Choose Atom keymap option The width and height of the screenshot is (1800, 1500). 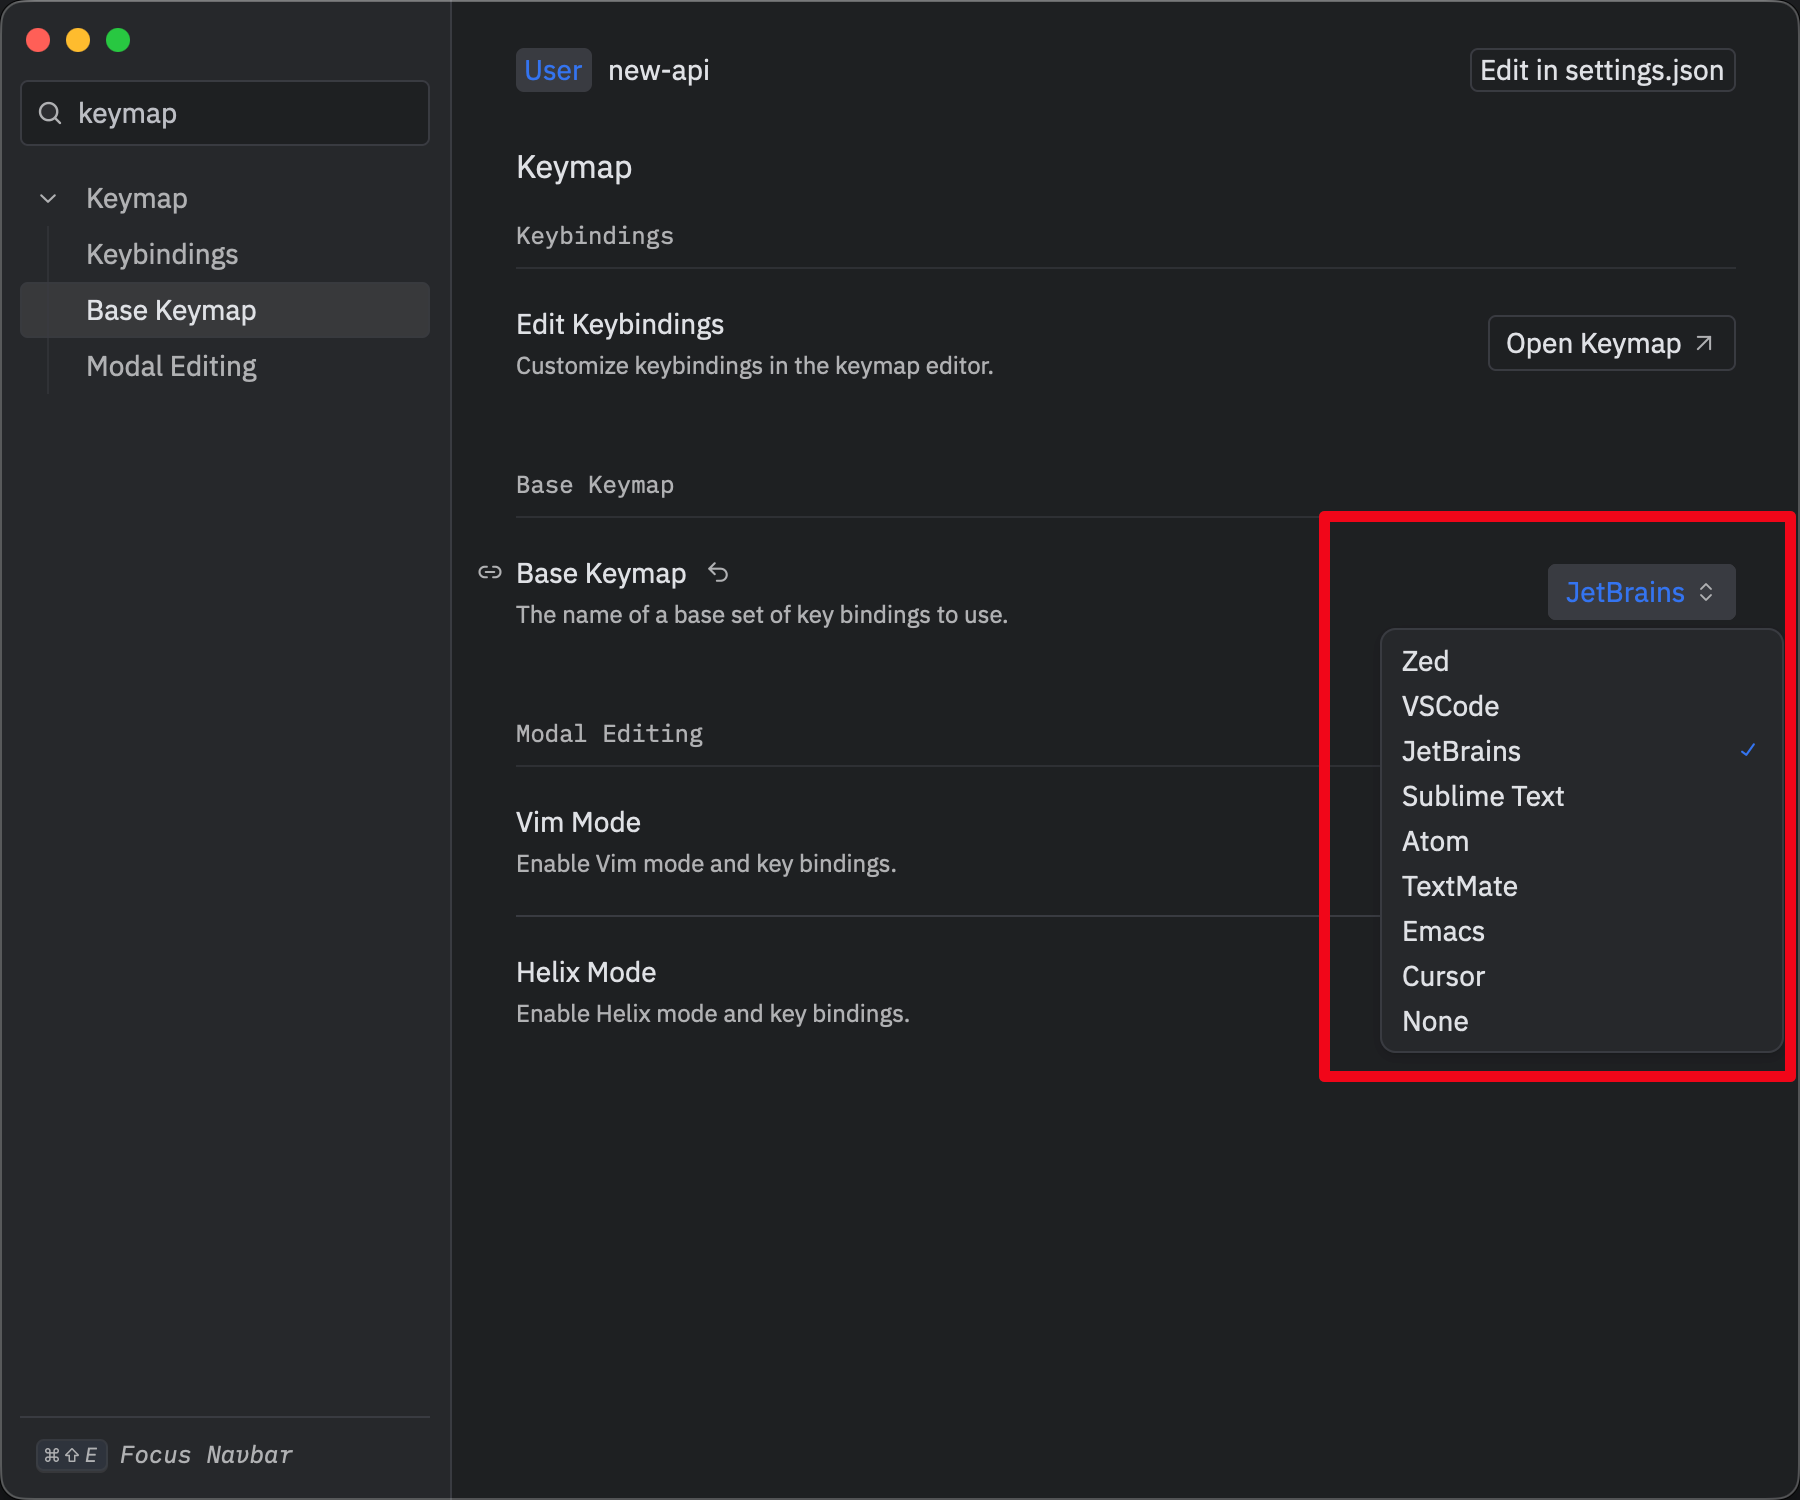pyautogui.click(x=1581, y=841)
